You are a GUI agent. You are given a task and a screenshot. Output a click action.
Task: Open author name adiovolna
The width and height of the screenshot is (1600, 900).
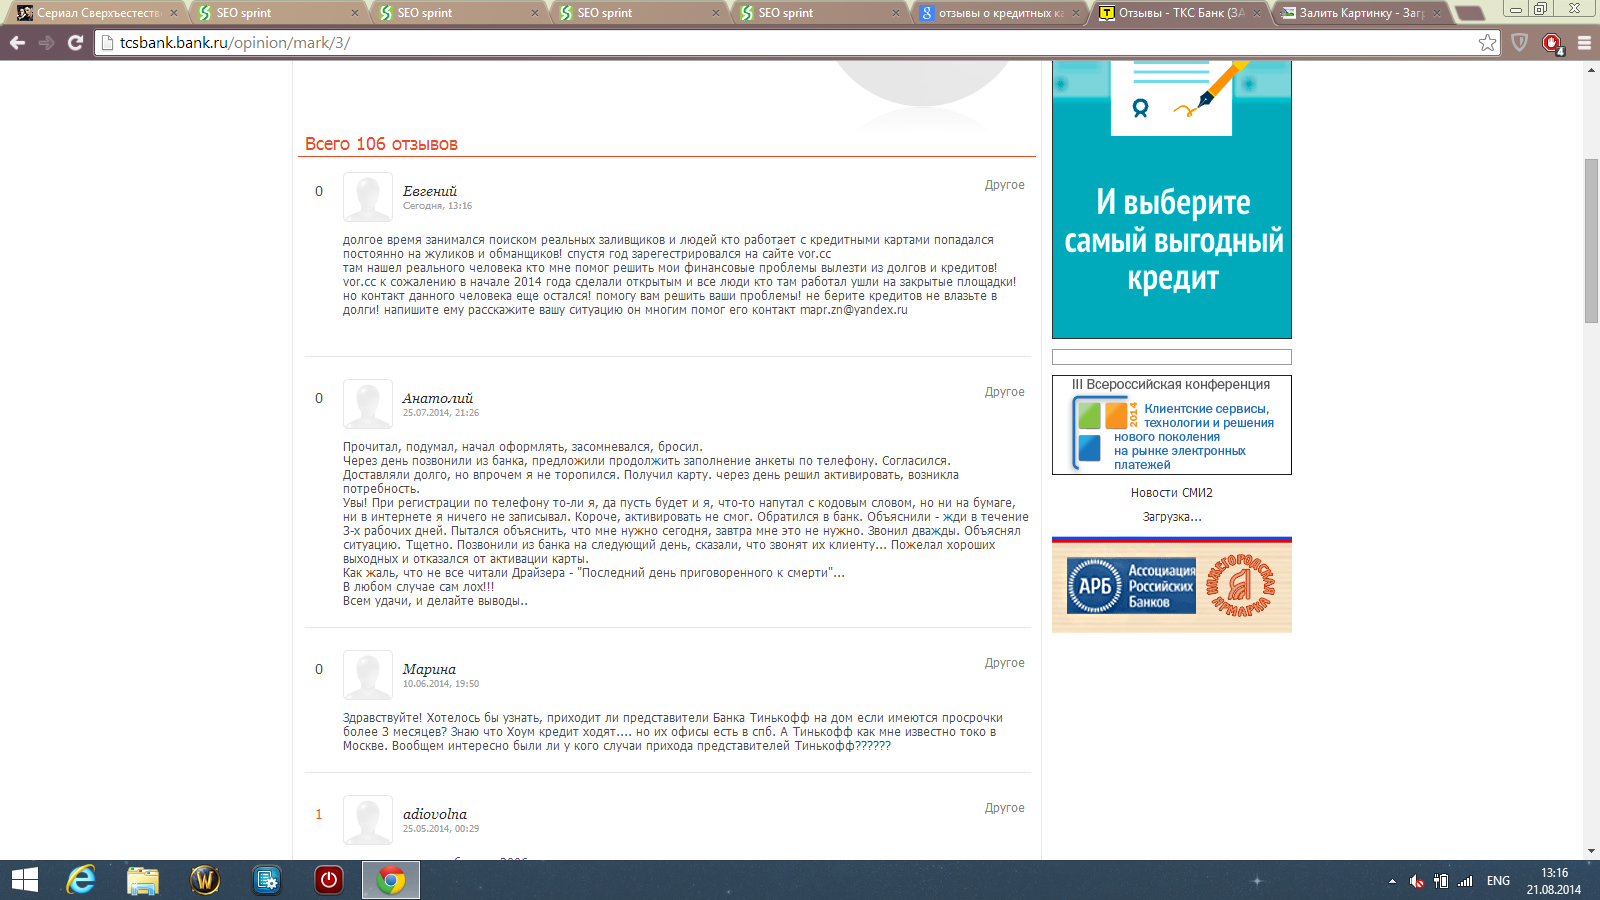pyautogui.click(x=435, y=814)
